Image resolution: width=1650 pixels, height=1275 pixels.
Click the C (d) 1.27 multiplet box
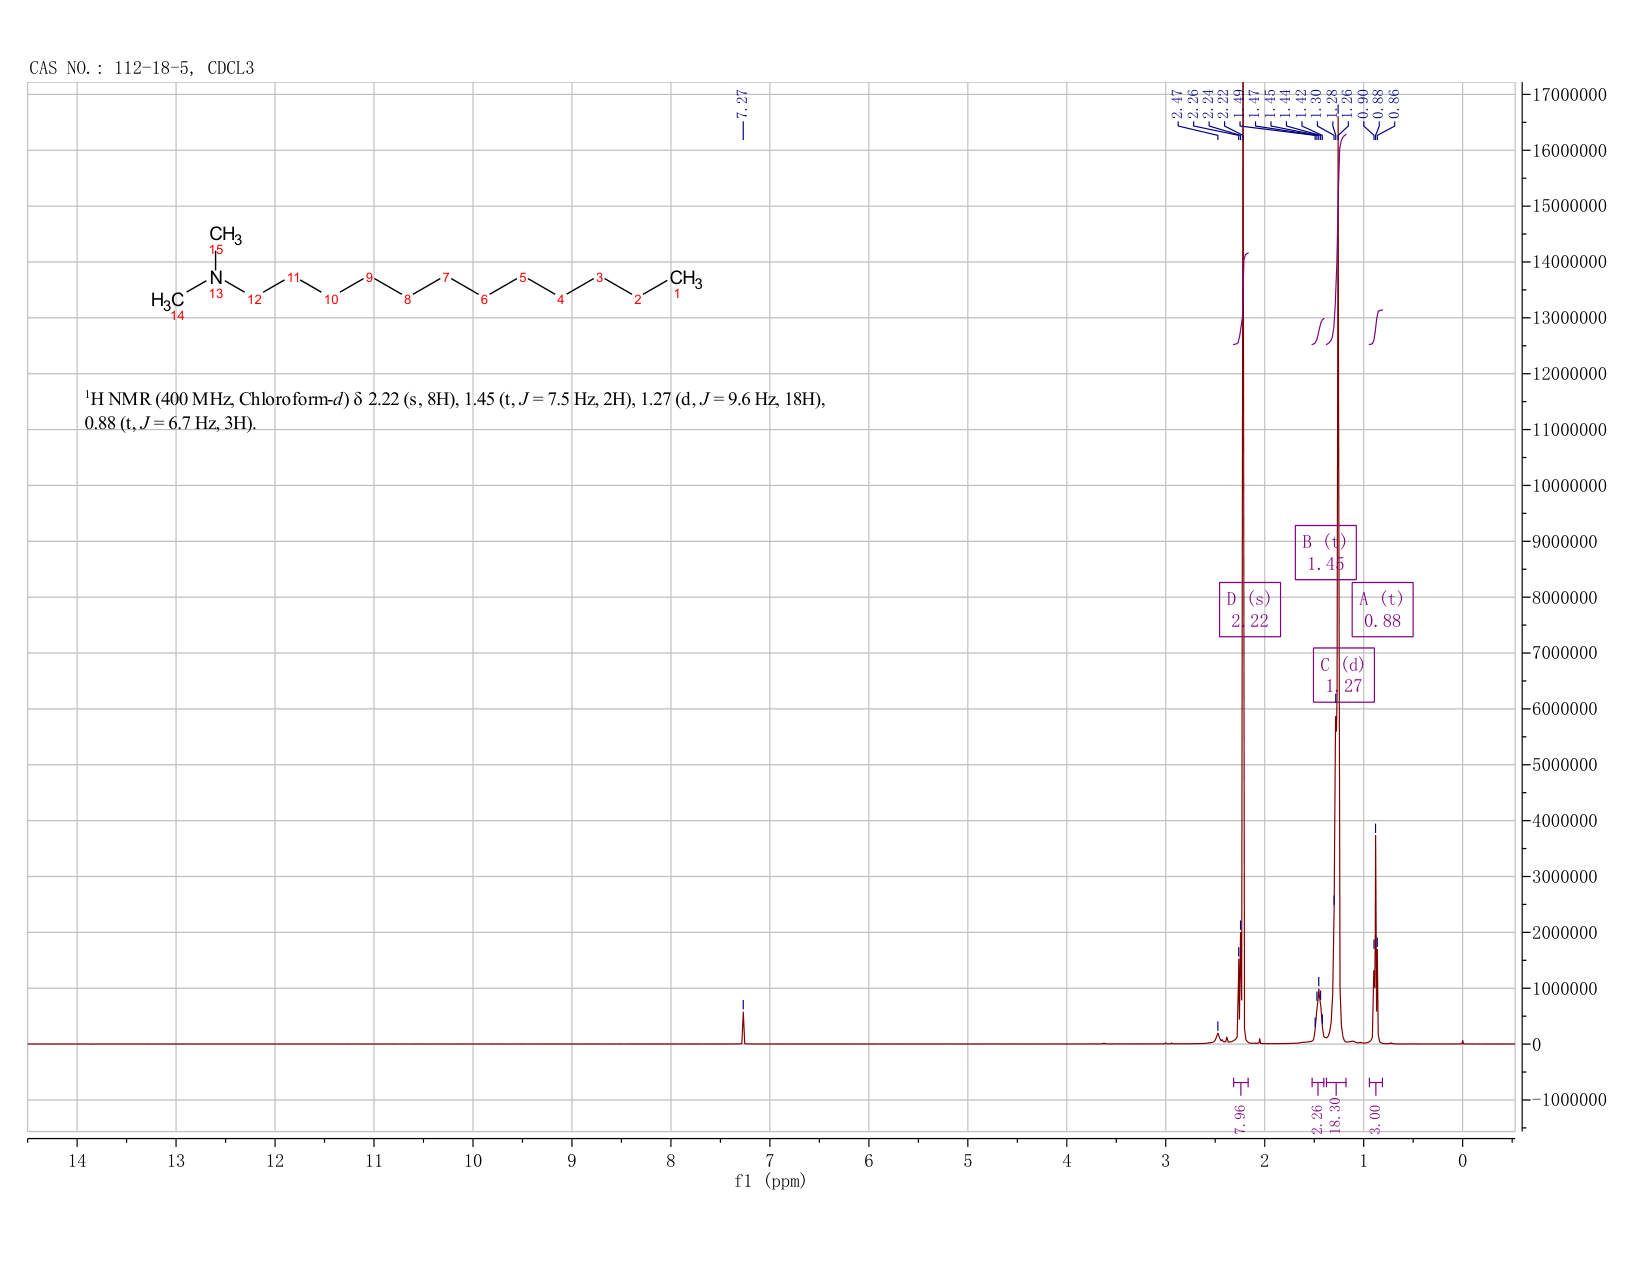(1344, 675)
